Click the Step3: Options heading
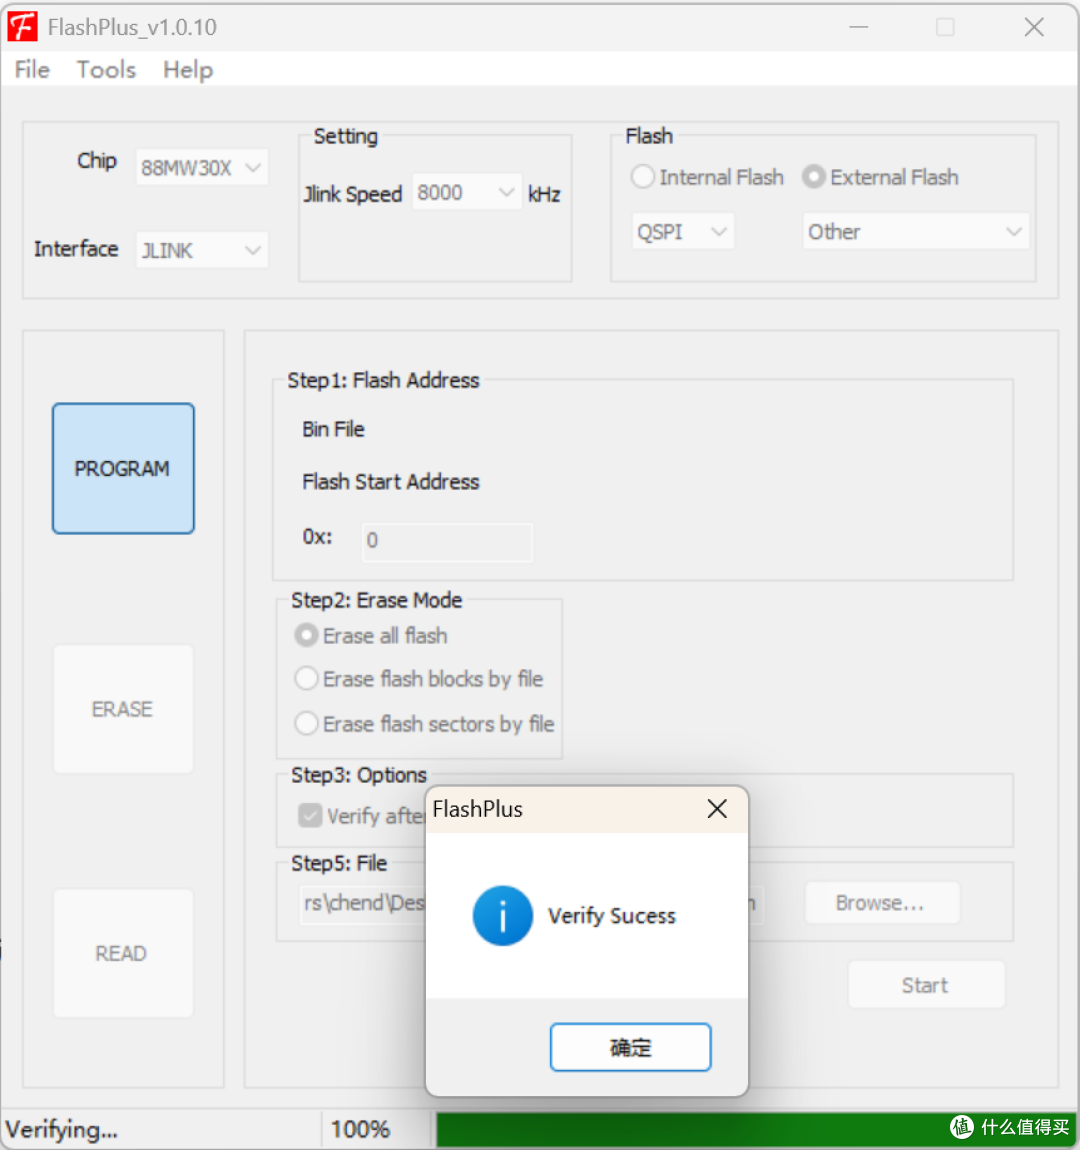This screenshot has width=1080, height=1150. coord(359,775)
